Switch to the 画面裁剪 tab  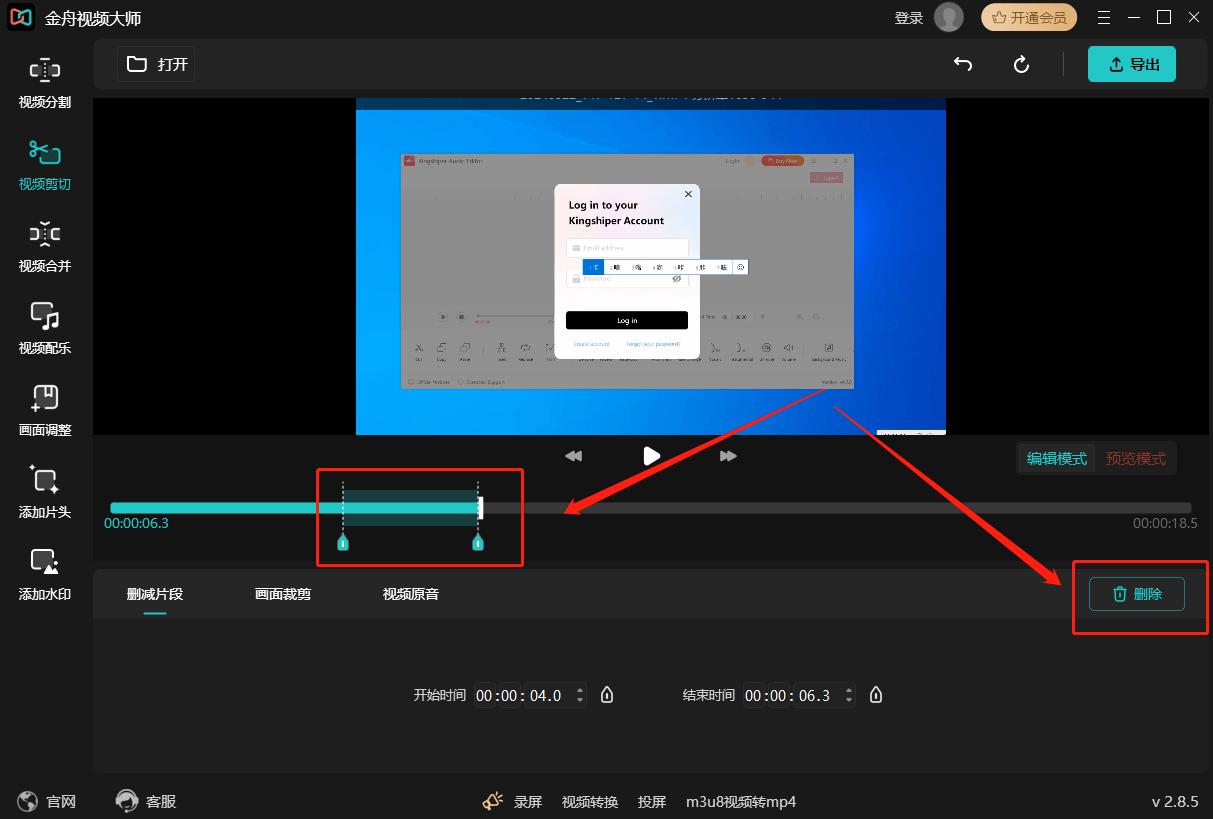tap(283, 594)
